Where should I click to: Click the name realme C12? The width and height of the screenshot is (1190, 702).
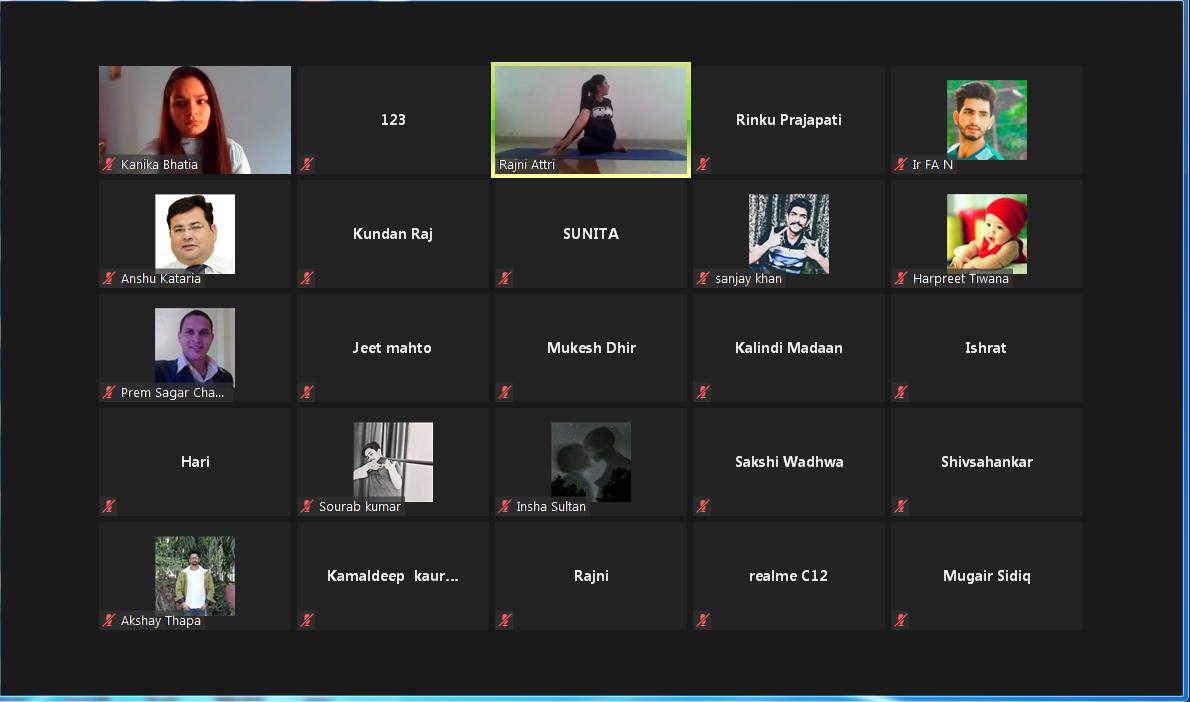point(789,576)
